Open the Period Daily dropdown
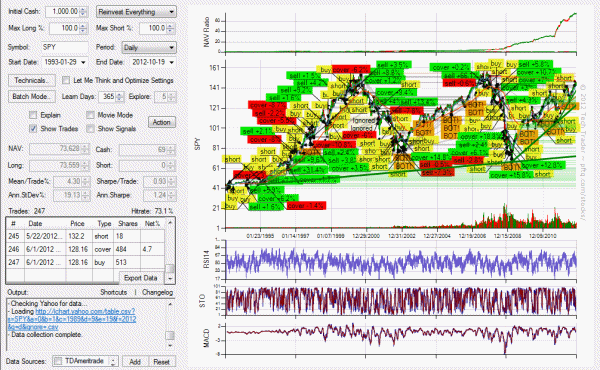600x370 pixels. pos(149,48)
